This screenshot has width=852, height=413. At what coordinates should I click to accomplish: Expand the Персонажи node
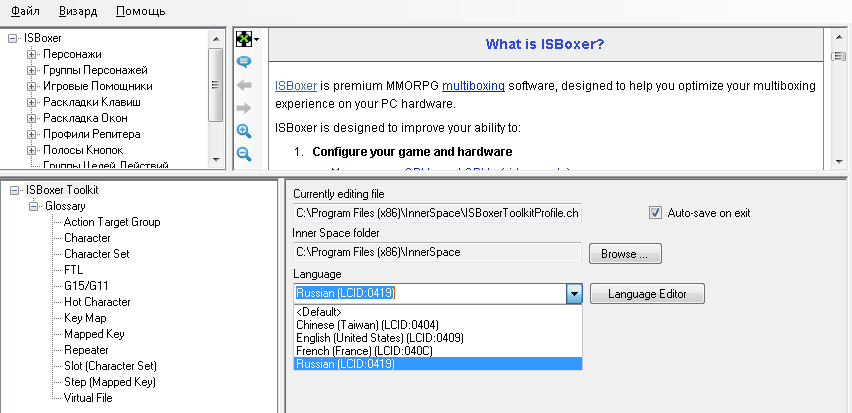[x=32, y=54]
